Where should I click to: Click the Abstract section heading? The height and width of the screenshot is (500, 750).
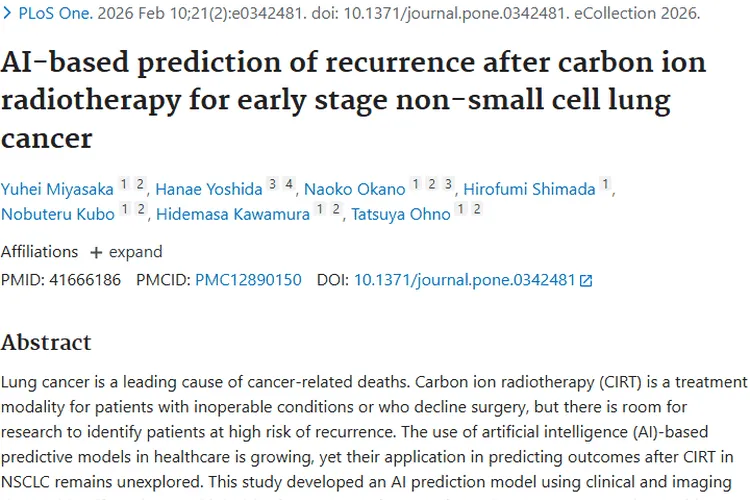(x=46, y=342)
